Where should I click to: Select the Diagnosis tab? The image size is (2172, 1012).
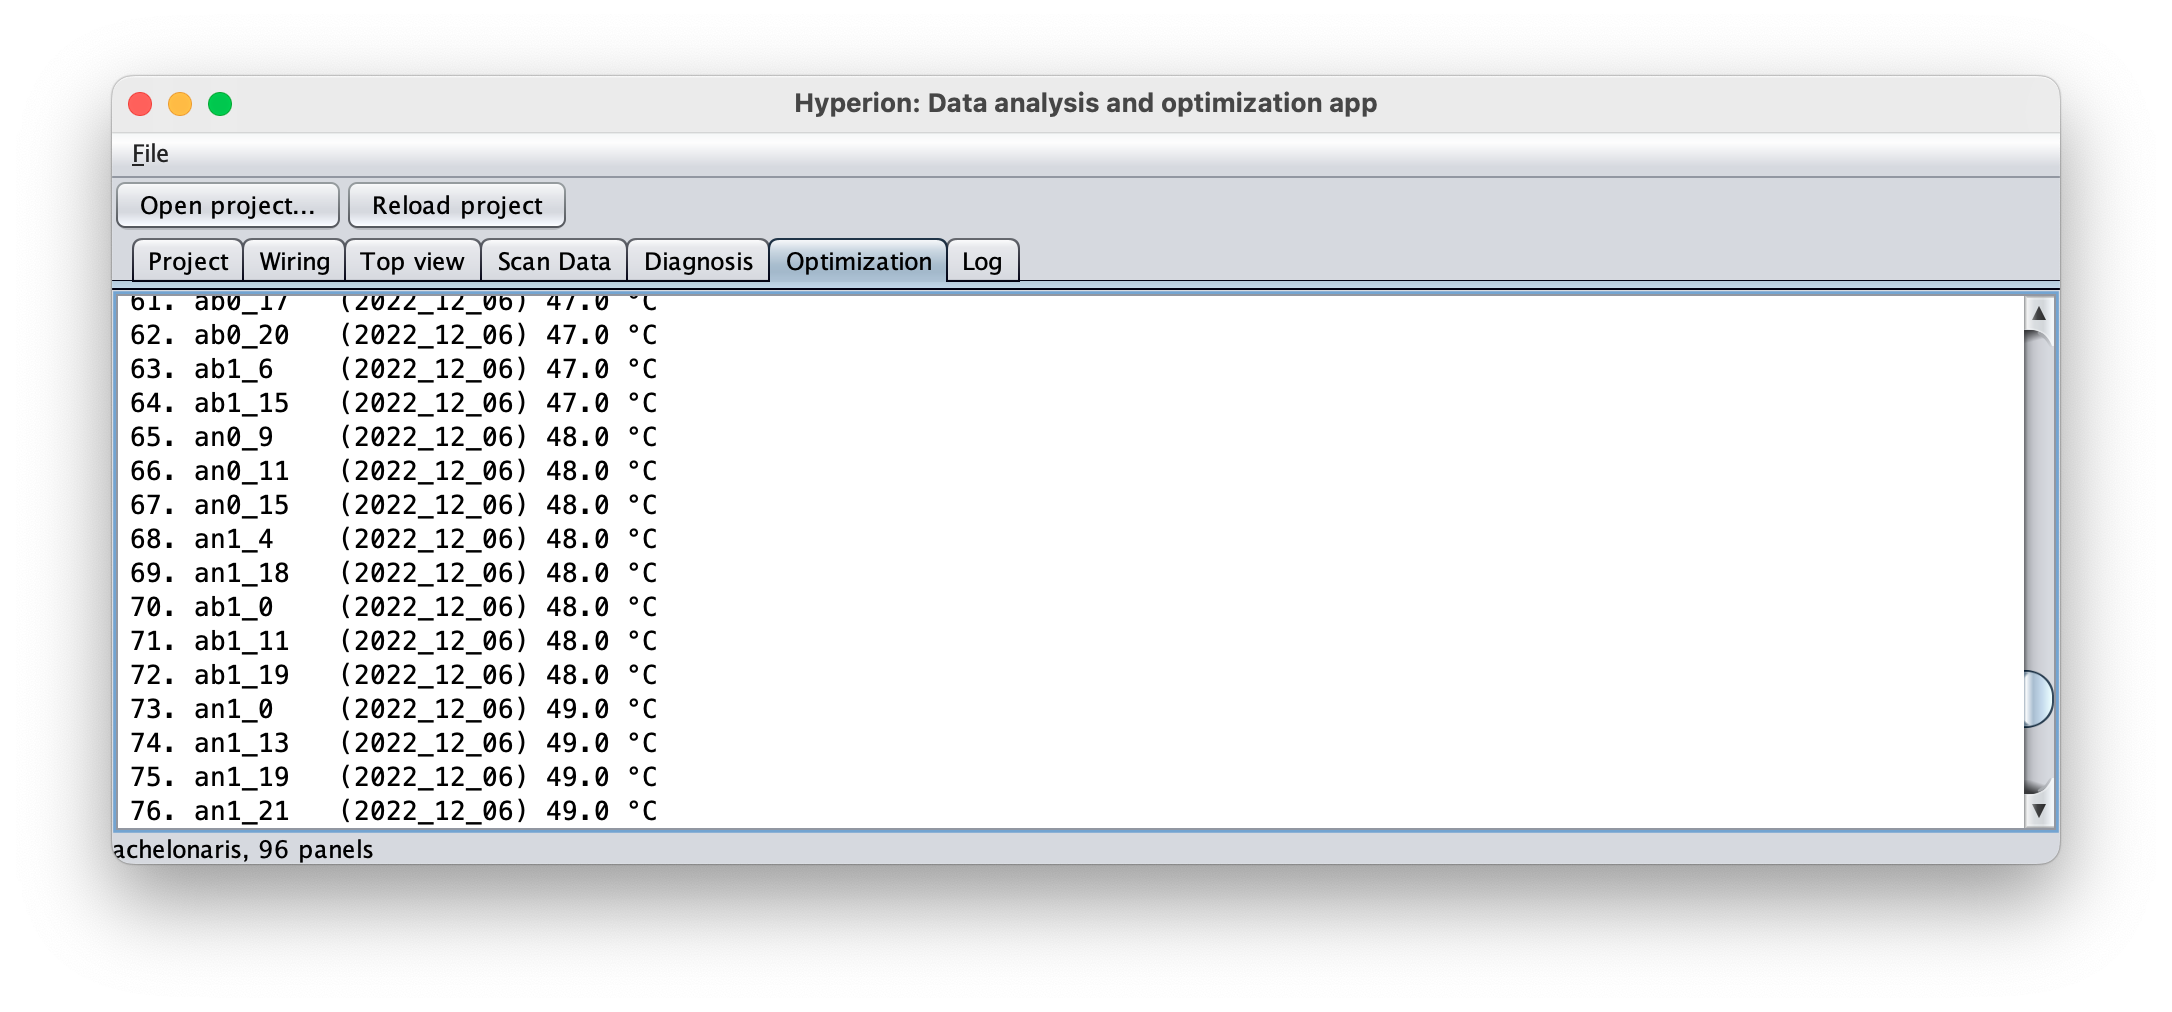[698, 262]
